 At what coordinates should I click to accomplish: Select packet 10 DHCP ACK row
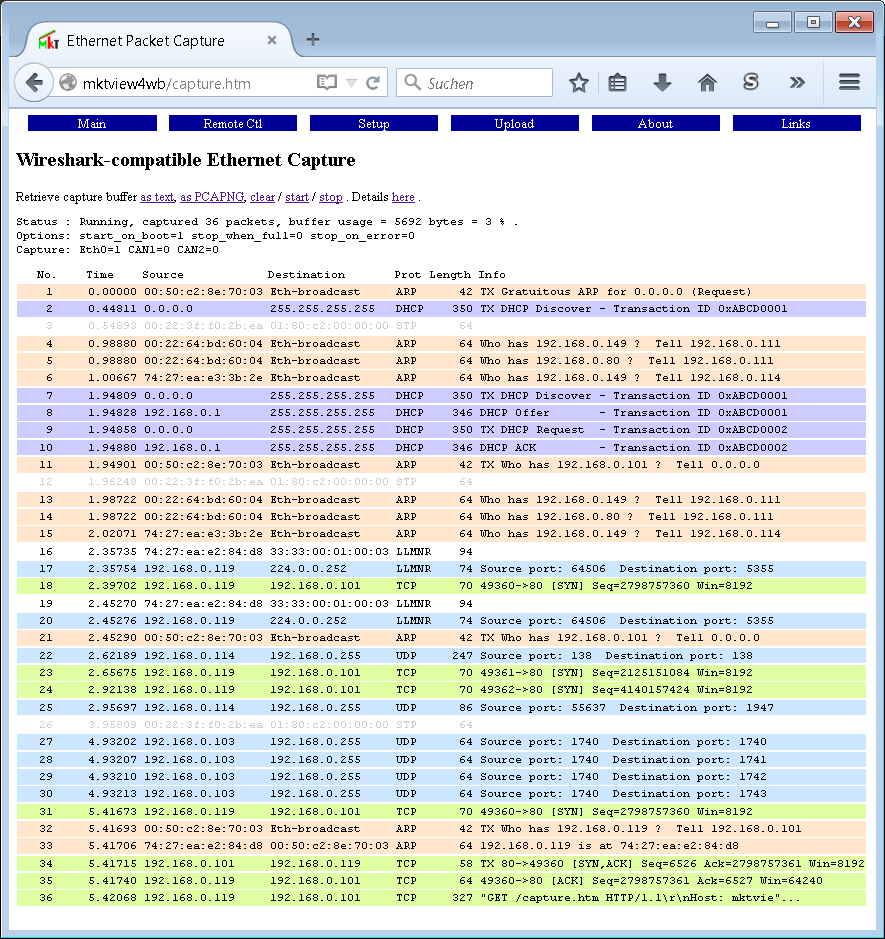(x=441, y=447)
